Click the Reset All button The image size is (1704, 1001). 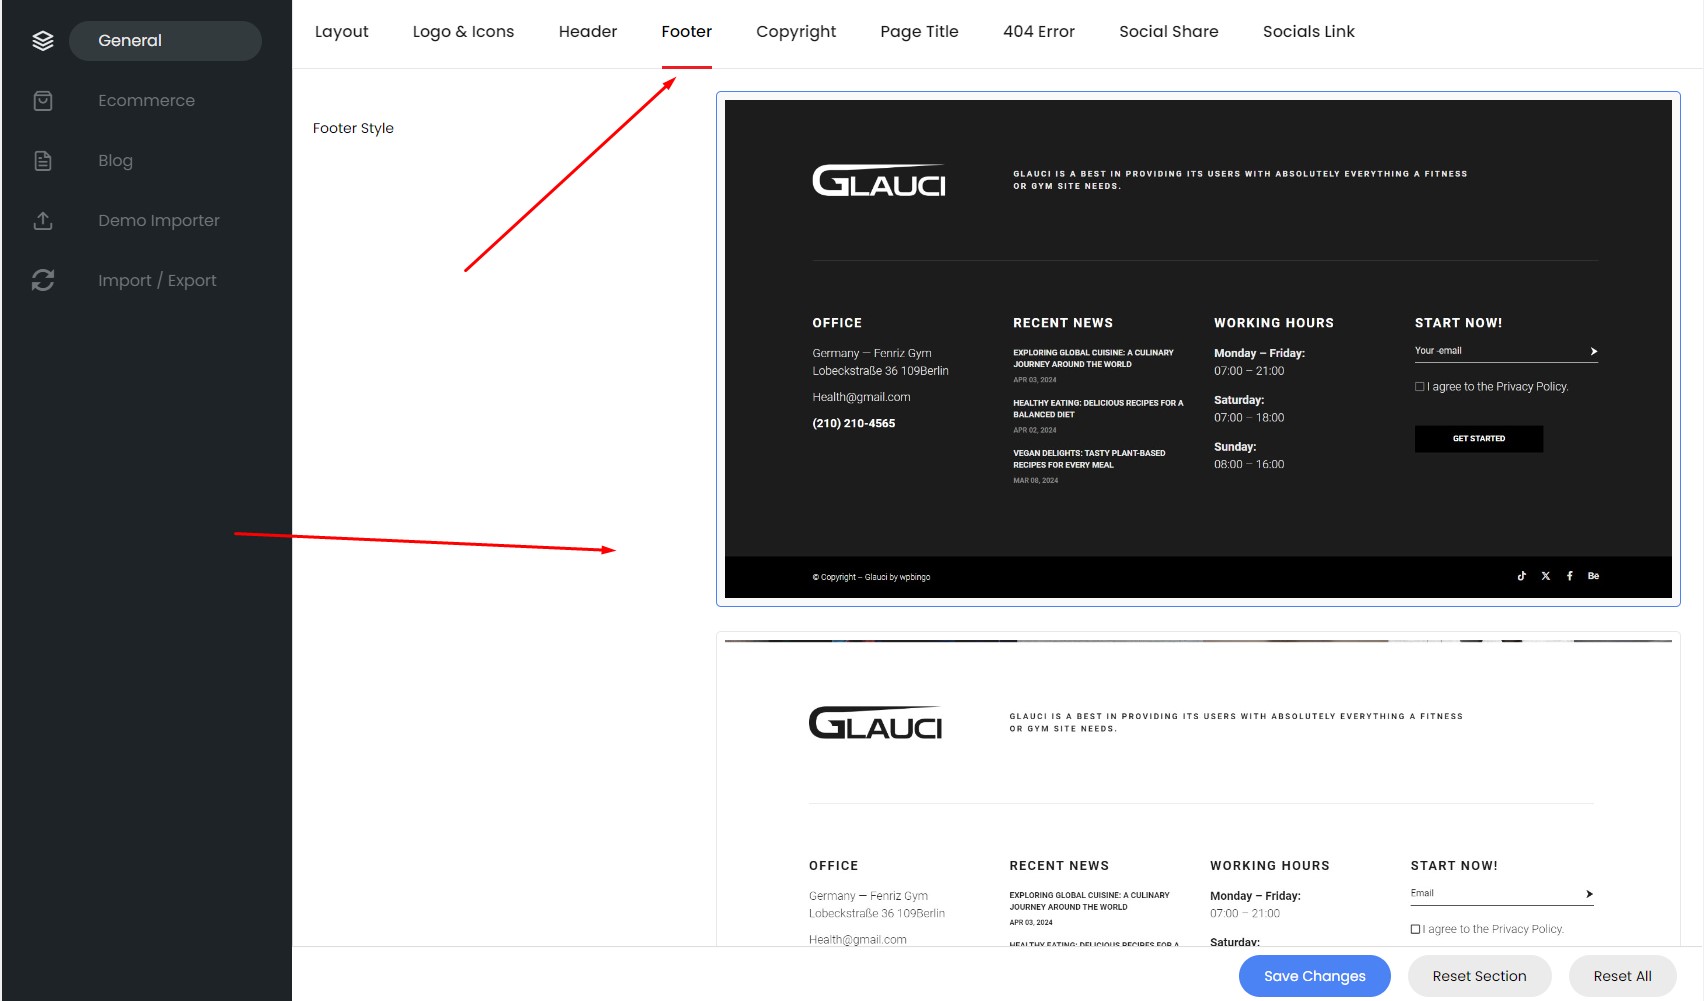point(1622,976)
